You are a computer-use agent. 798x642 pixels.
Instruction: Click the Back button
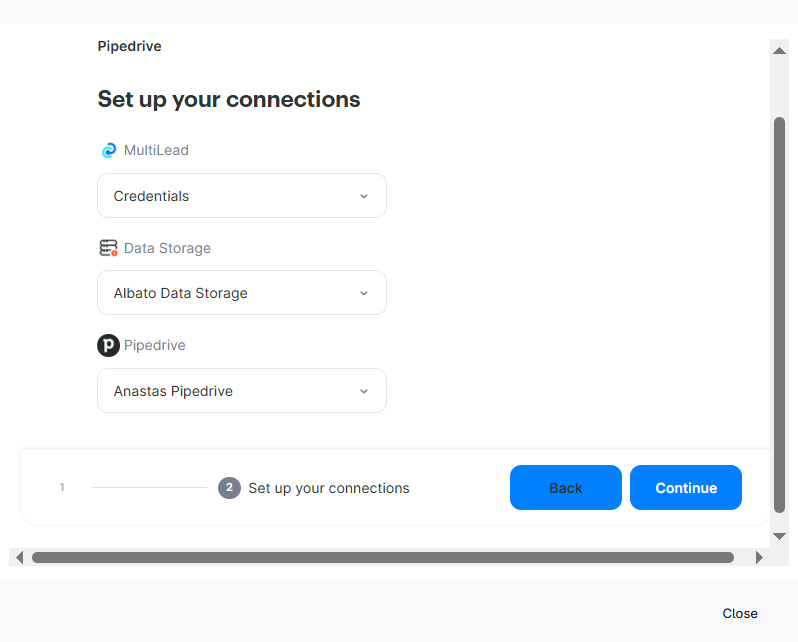pyautogui.click(x=565, y=488)
